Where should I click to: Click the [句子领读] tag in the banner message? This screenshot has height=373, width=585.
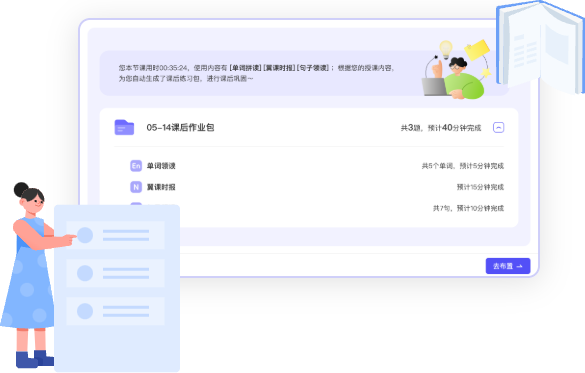pyautogui.click(x=313, y=68)
